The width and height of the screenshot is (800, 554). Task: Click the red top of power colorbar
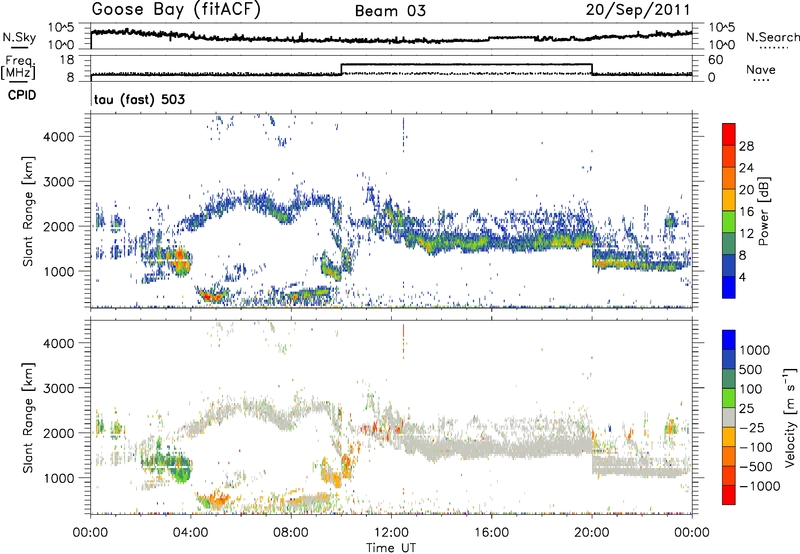[729, 134]
